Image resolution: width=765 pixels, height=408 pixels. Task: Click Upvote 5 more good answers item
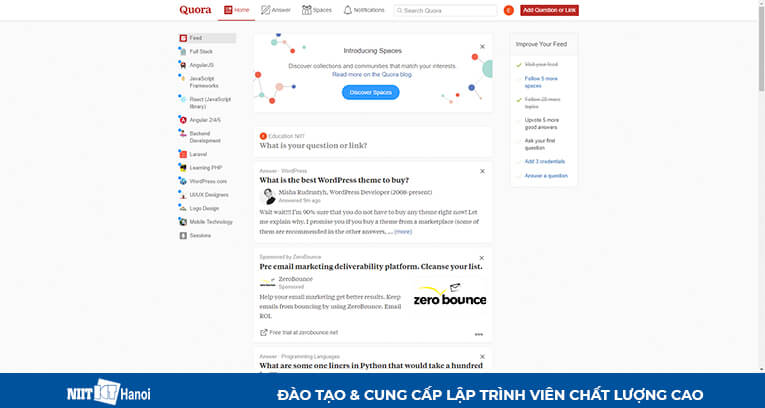542,123
